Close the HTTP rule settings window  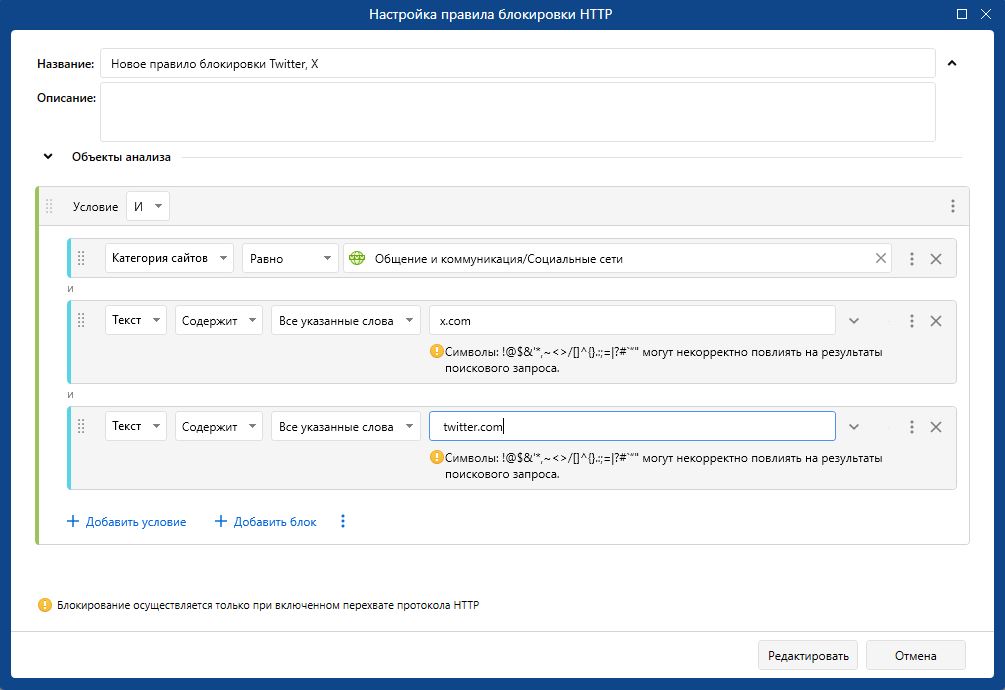[x=986, y=14]
